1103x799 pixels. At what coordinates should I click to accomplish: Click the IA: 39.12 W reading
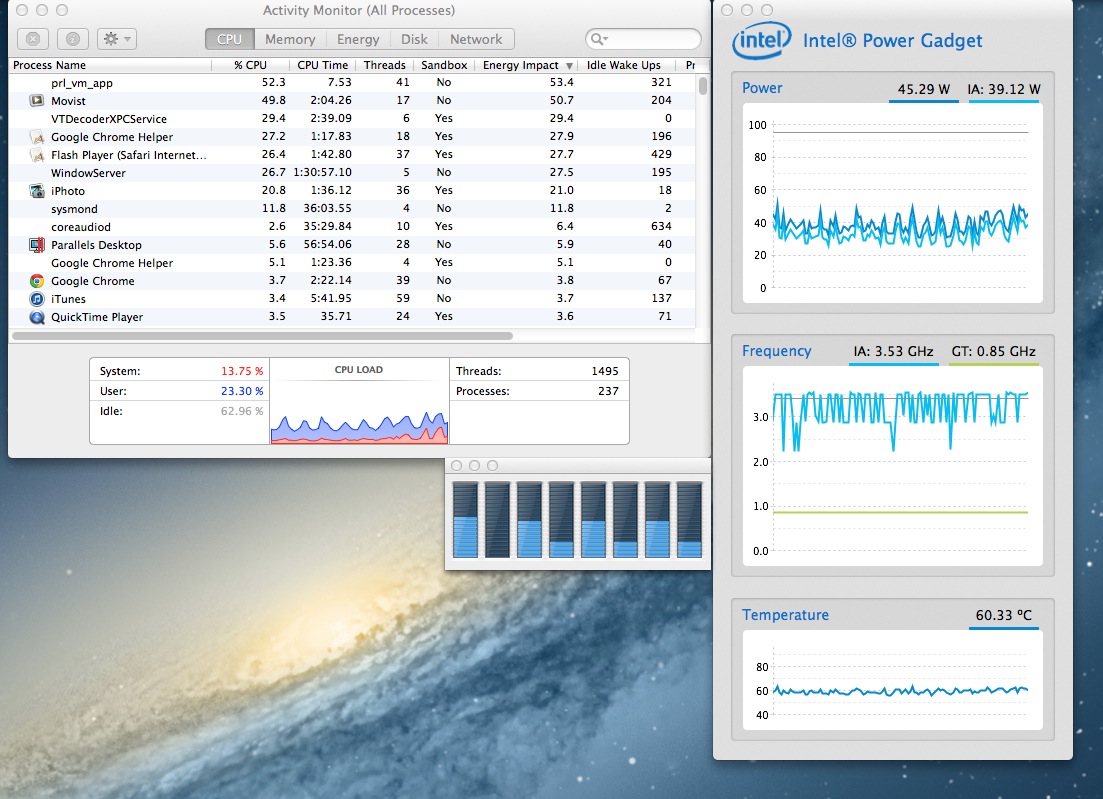click(1004, 89)
